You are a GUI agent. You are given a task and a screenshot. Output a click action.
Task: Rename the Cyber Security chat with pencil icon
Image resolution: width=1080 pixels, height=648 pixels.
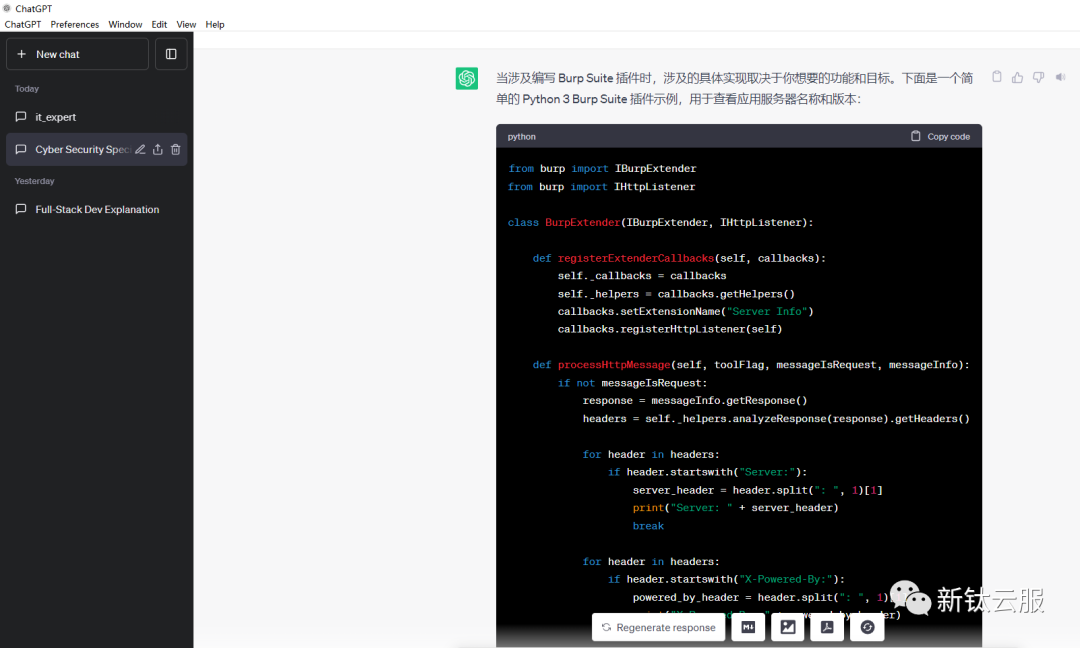(140, 150)
